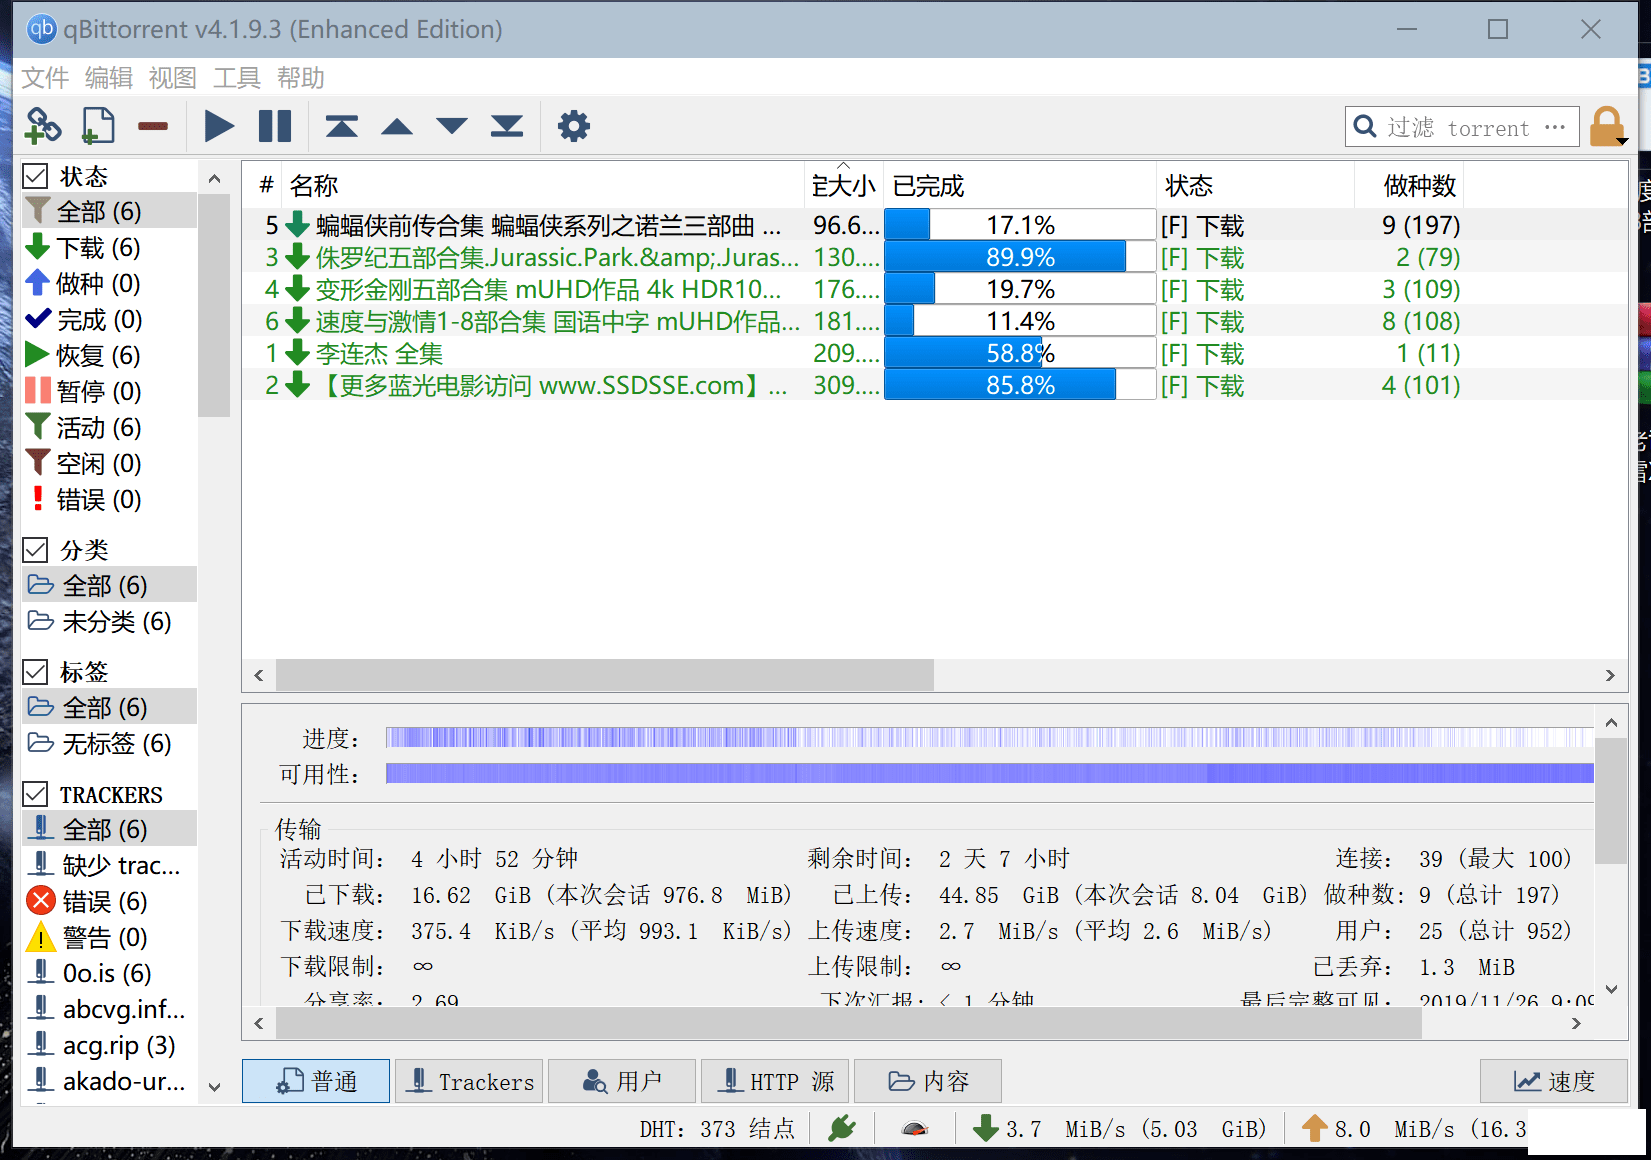
Task: Click the download speed arrow in status bar
Action: coord(986,1128)
